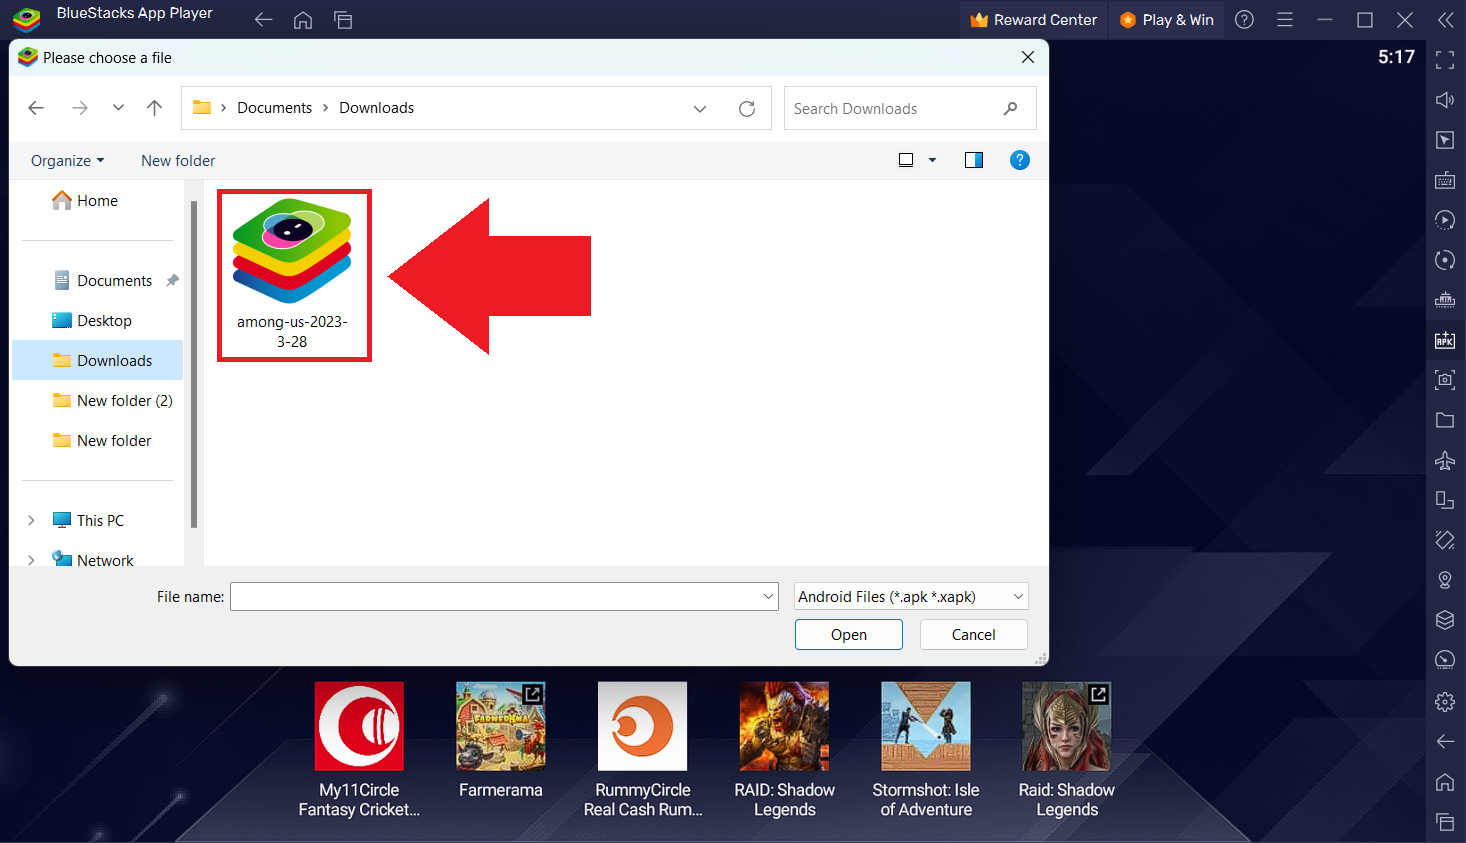Click the rotate screen icon in sidebar
This screenshot has height=843, width=1466.
tap(1445, 500)
